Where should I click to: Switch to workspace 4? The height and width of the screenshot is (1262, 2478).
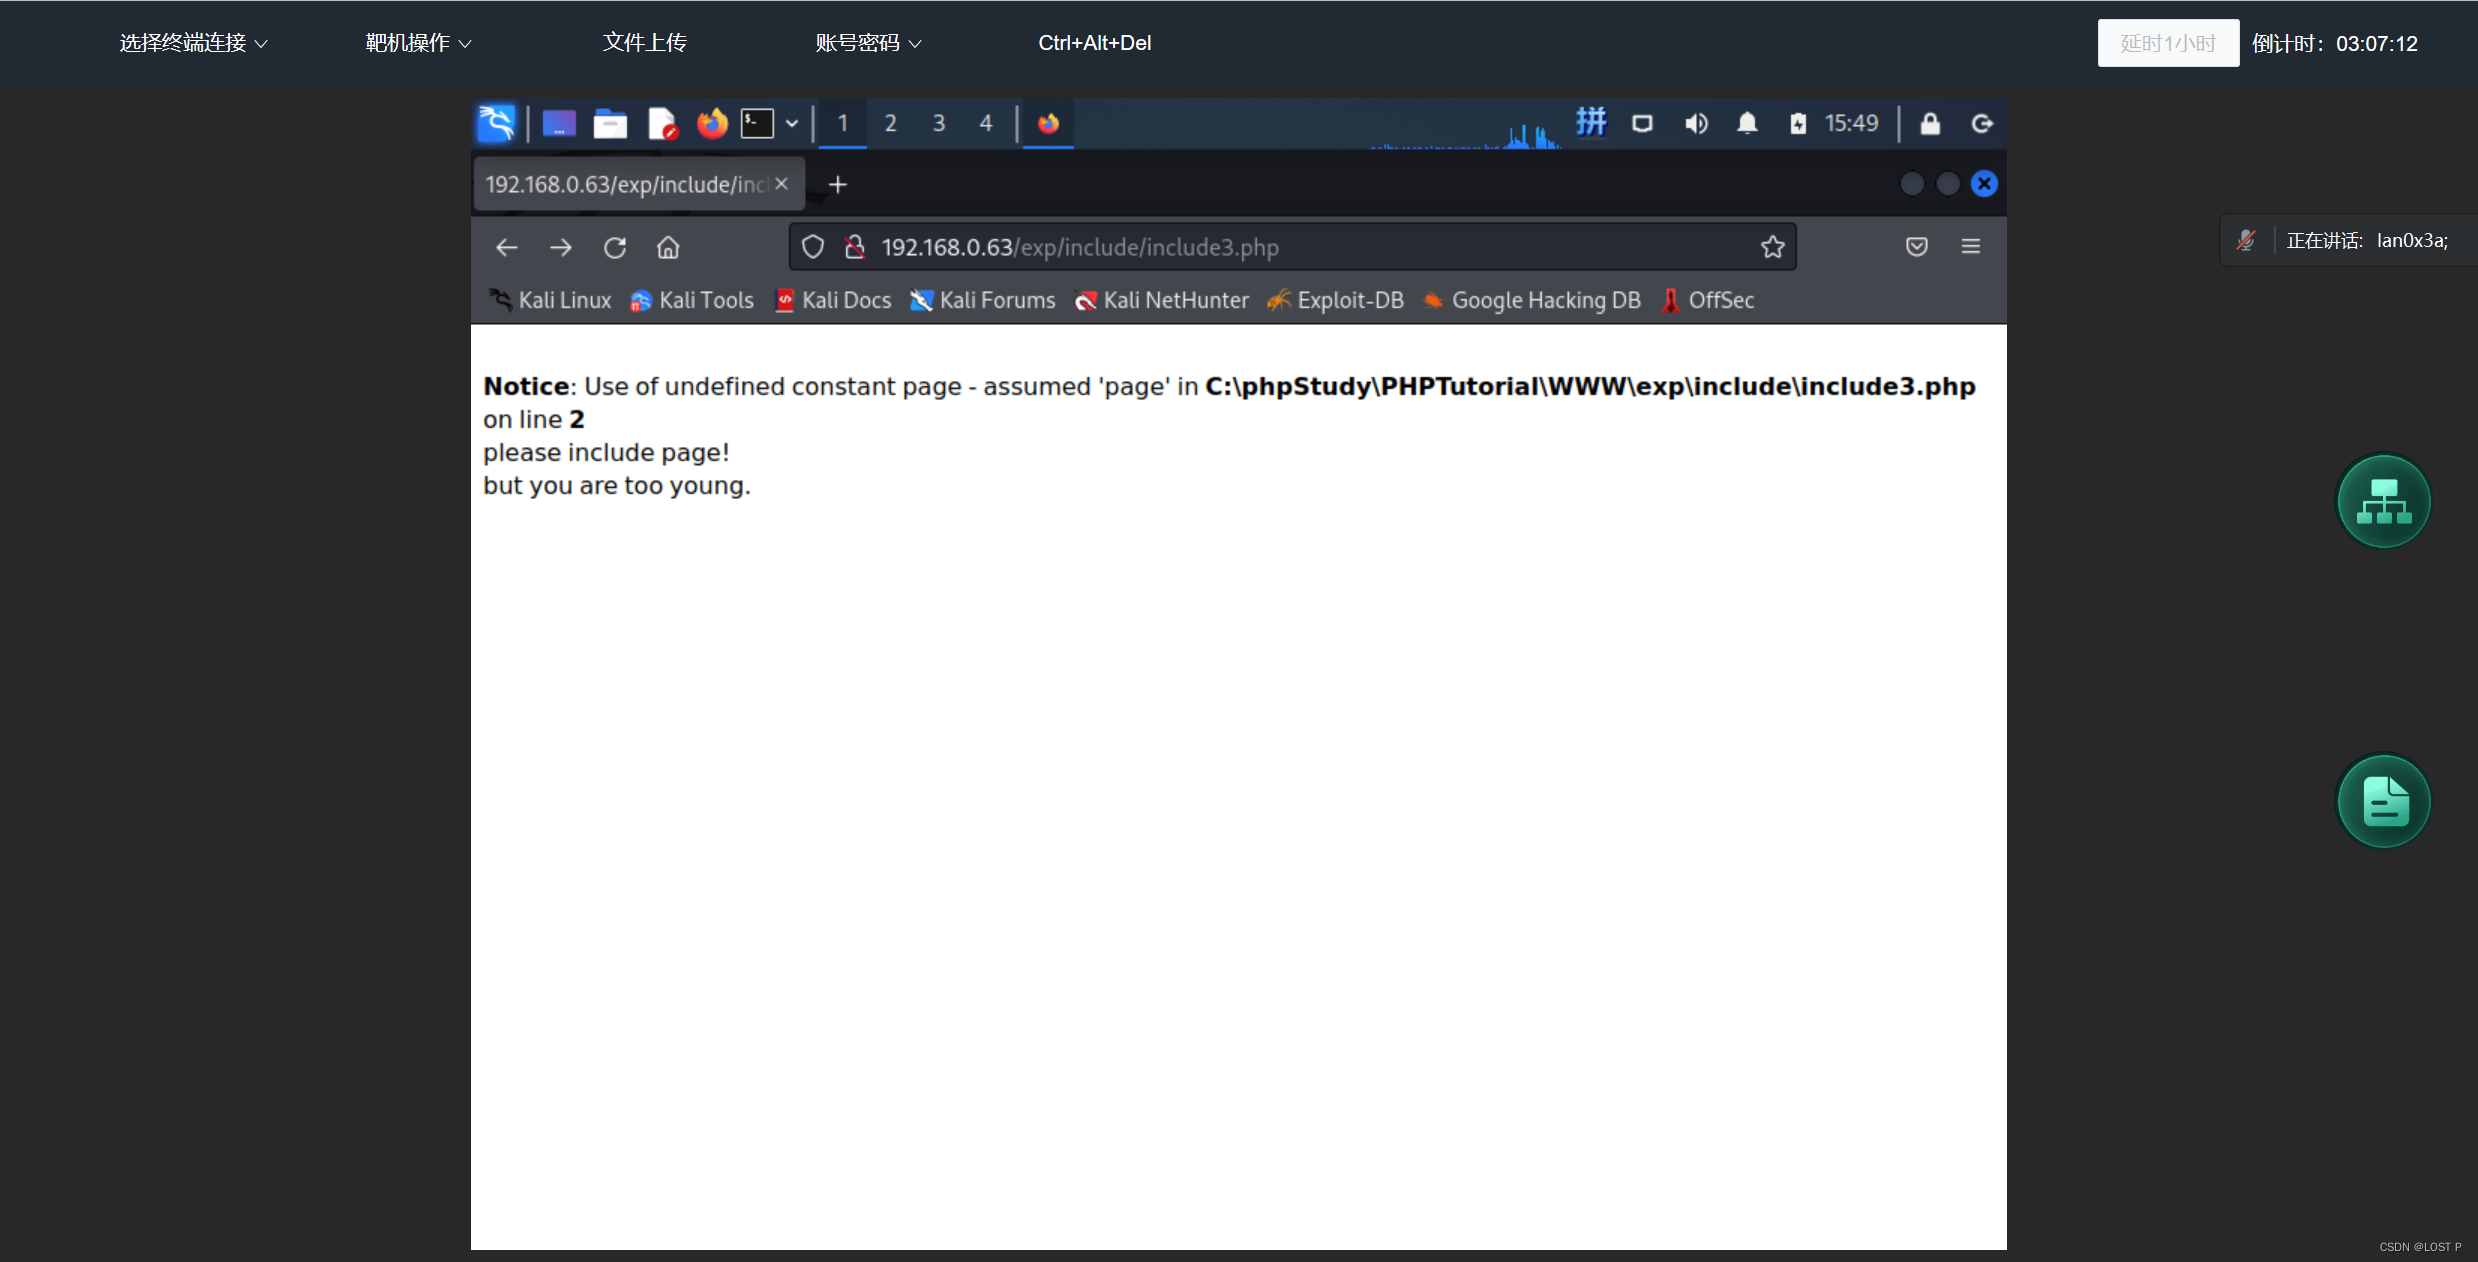[986, 123]
